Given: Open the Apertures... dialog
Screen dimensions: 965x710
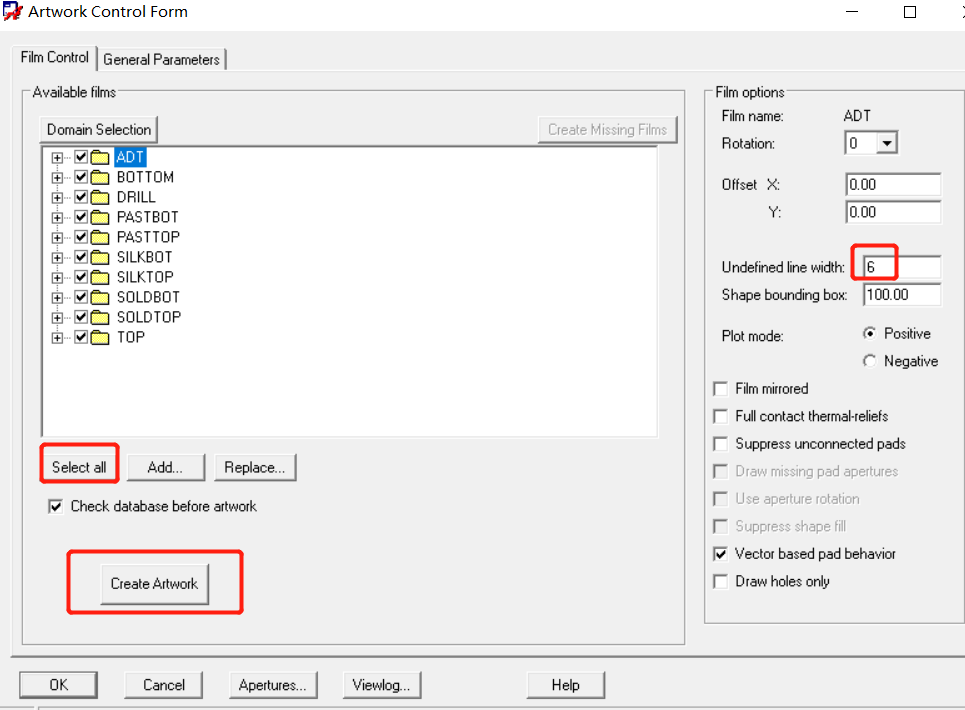Looking at the screenshot, I should click(x=273, y=685).
